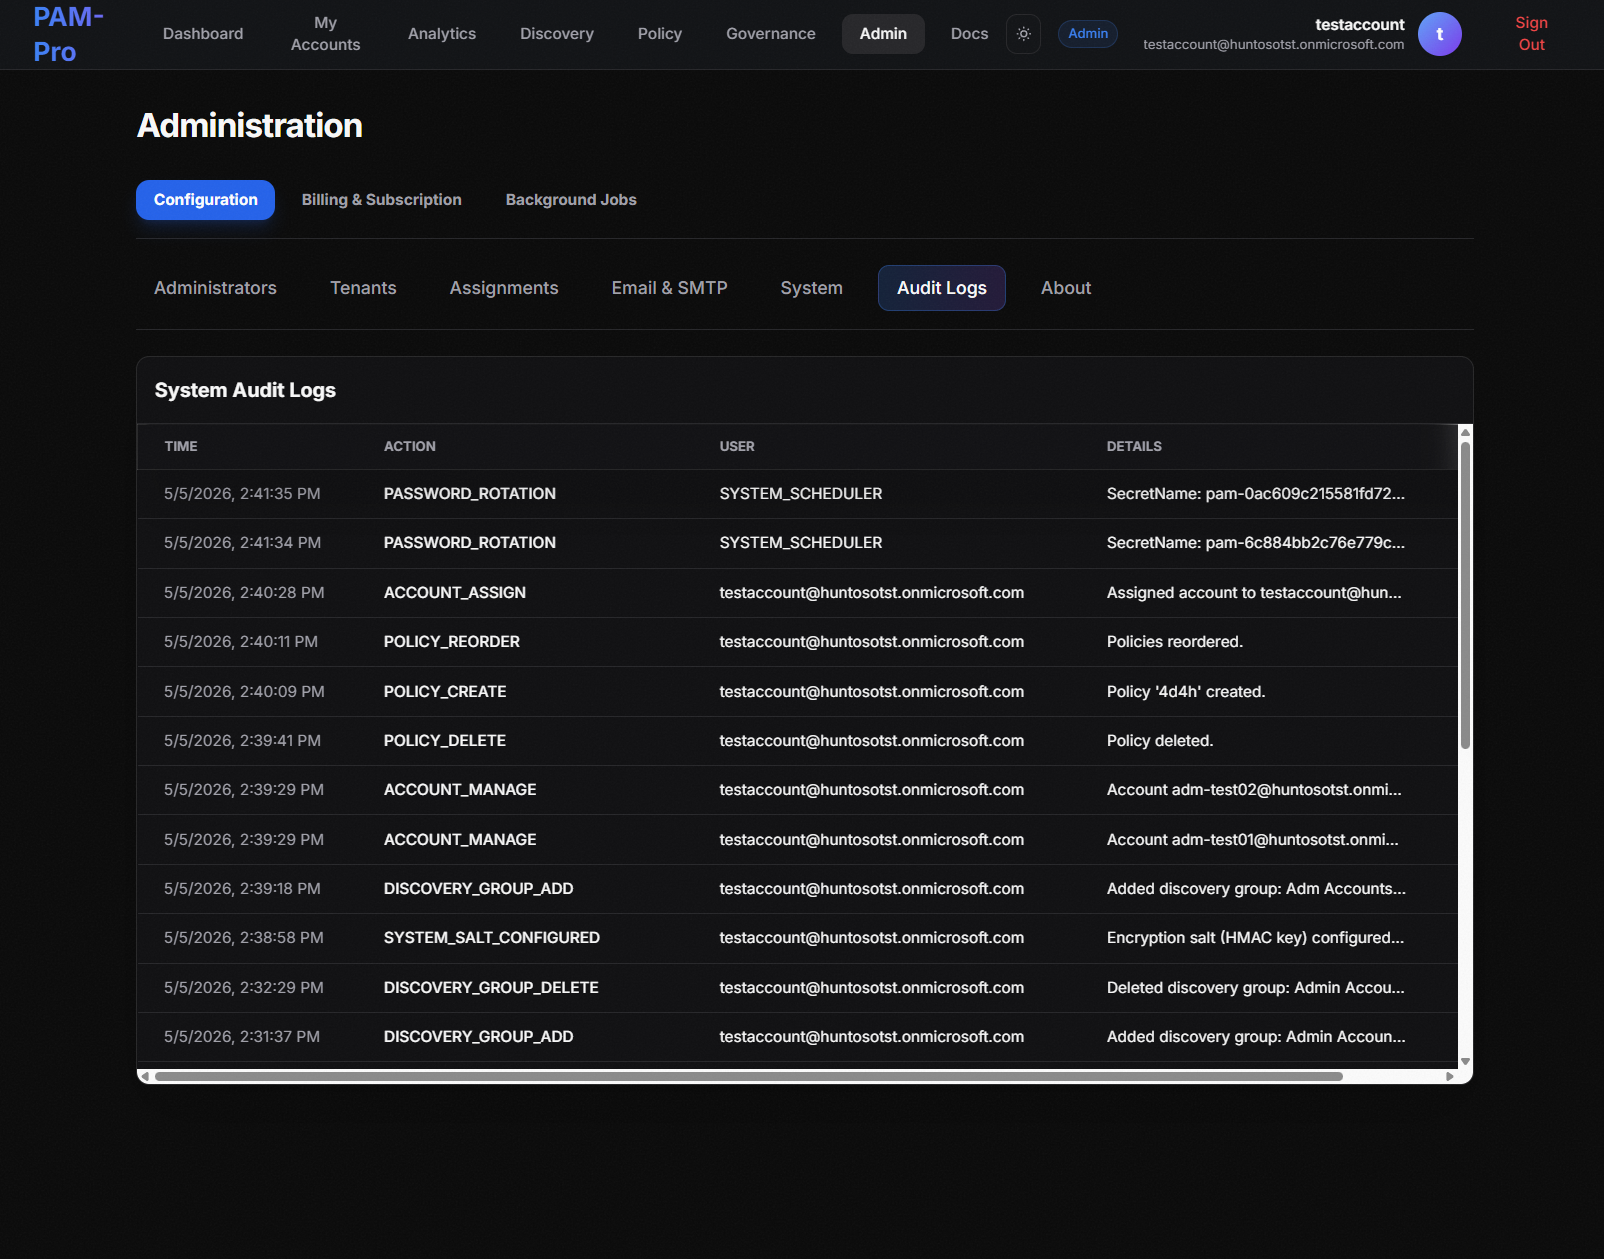Click the 2:38:58 PM timestamp cell
This screenshot has height=1259, width=1604.
244,938
